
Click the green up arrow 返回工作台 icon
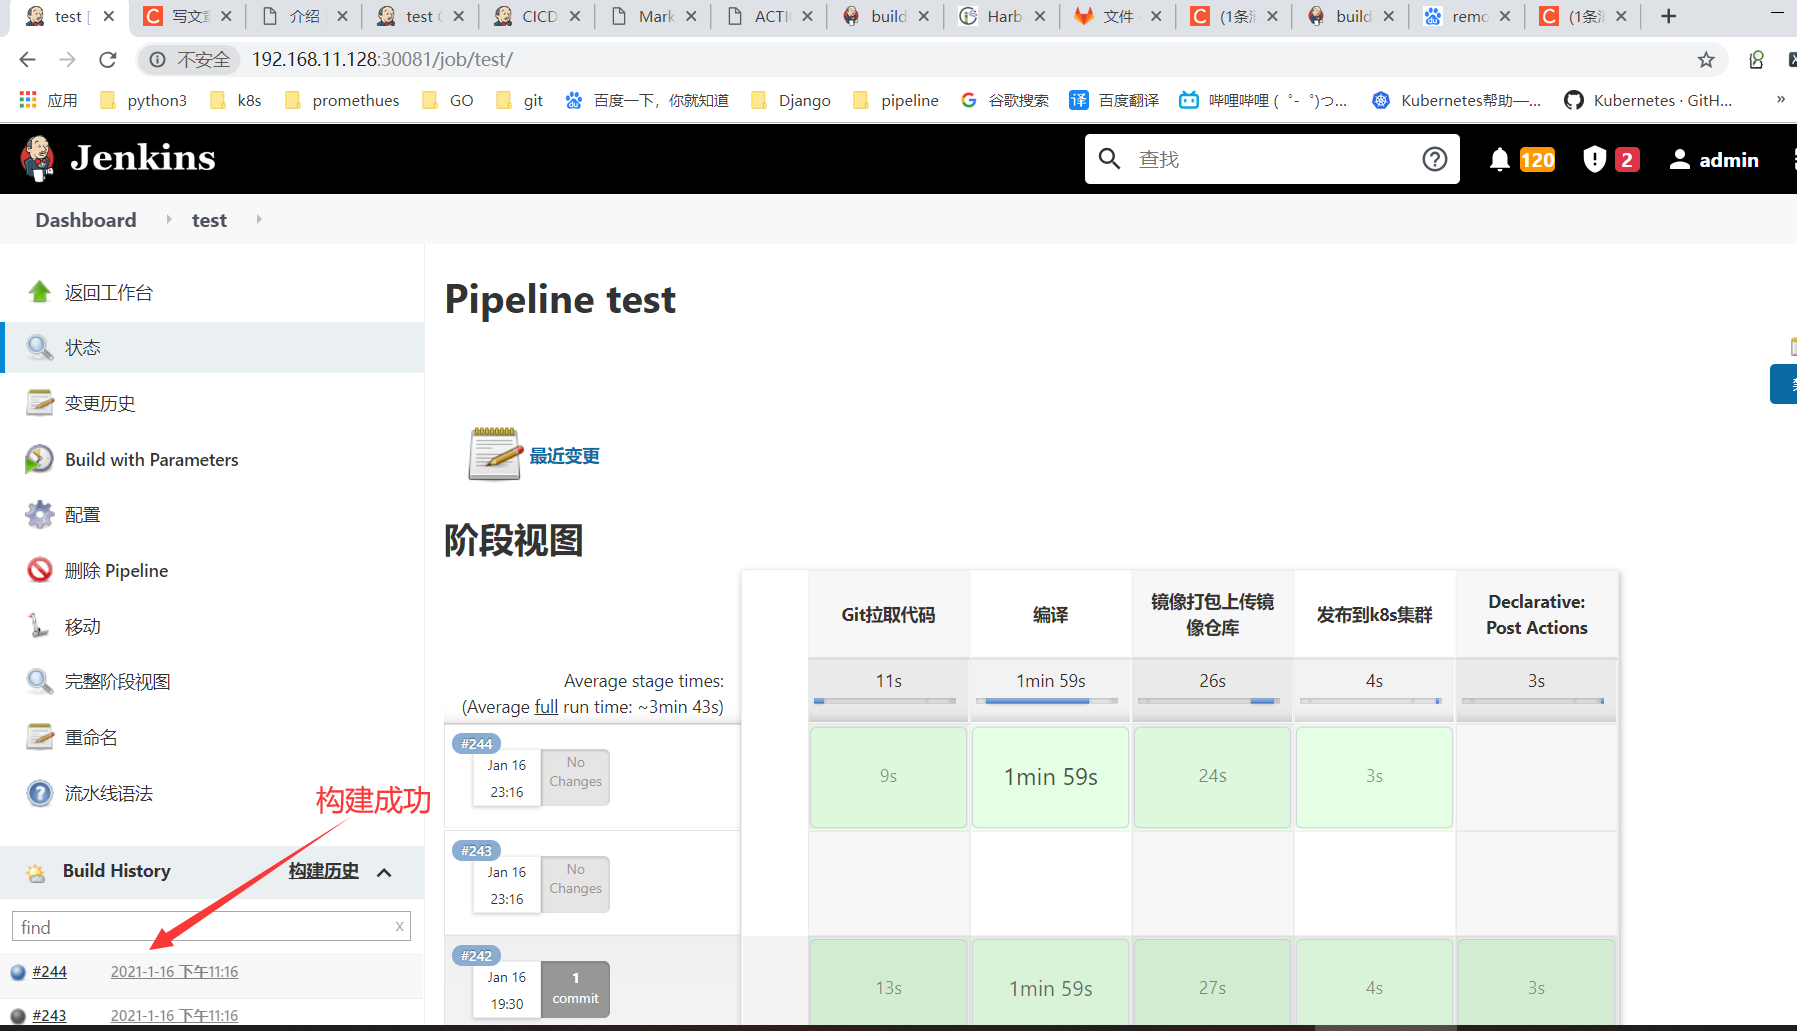coord(39,292)
